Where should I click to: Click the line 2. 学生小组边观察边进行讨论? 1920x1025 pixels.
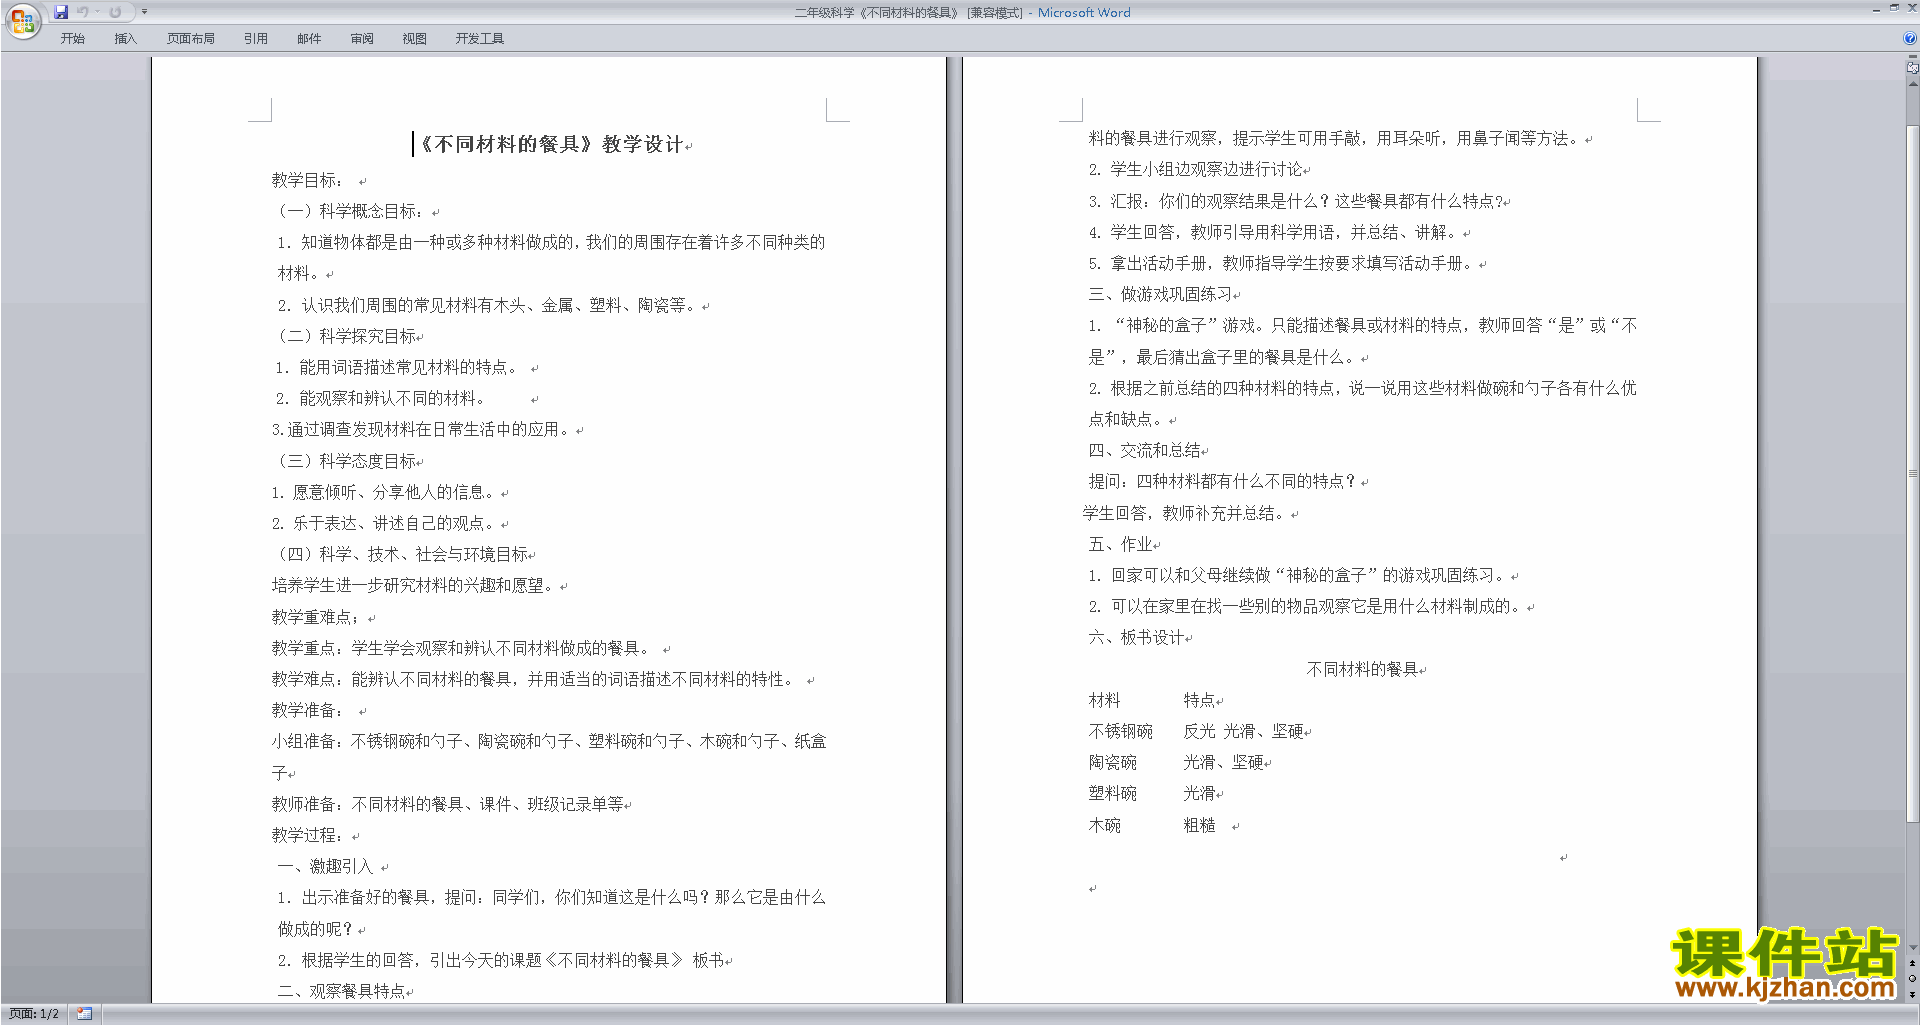point(1196,169)
